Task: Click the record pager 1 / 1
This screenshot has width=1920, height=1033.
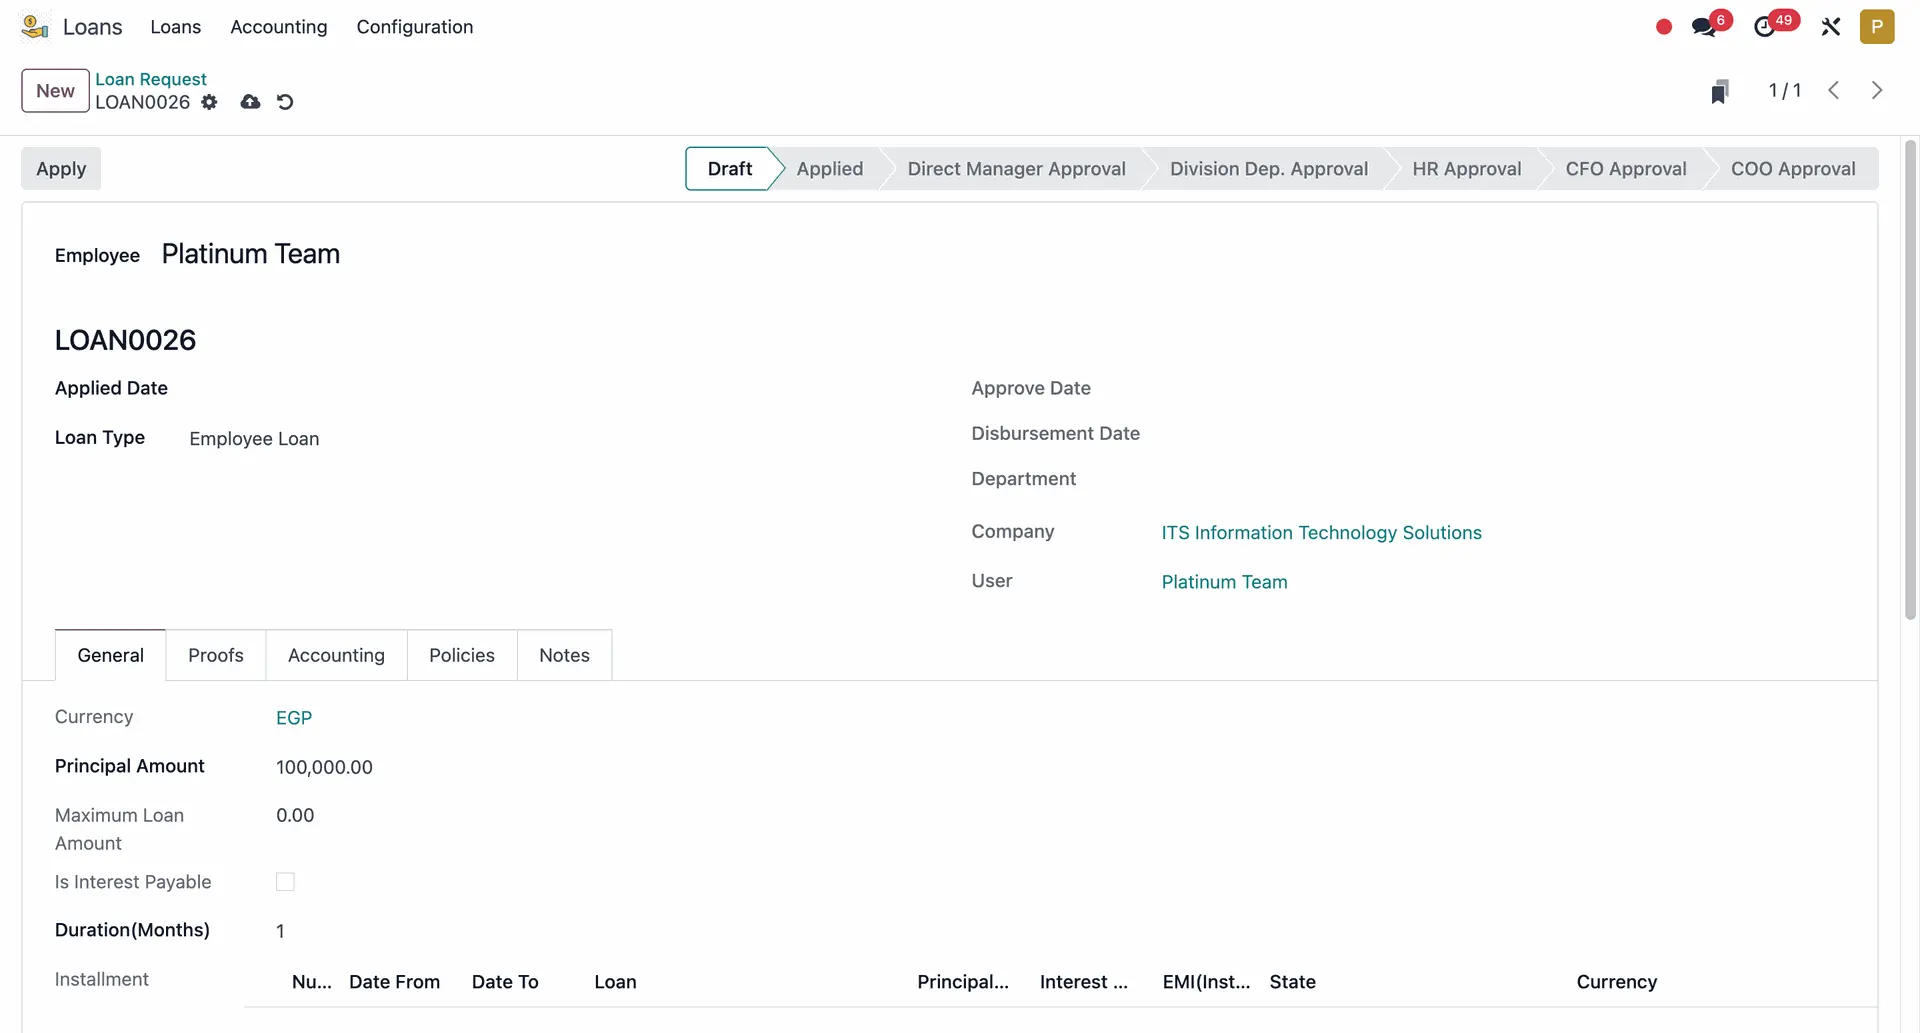Action: click(1785, 90)
